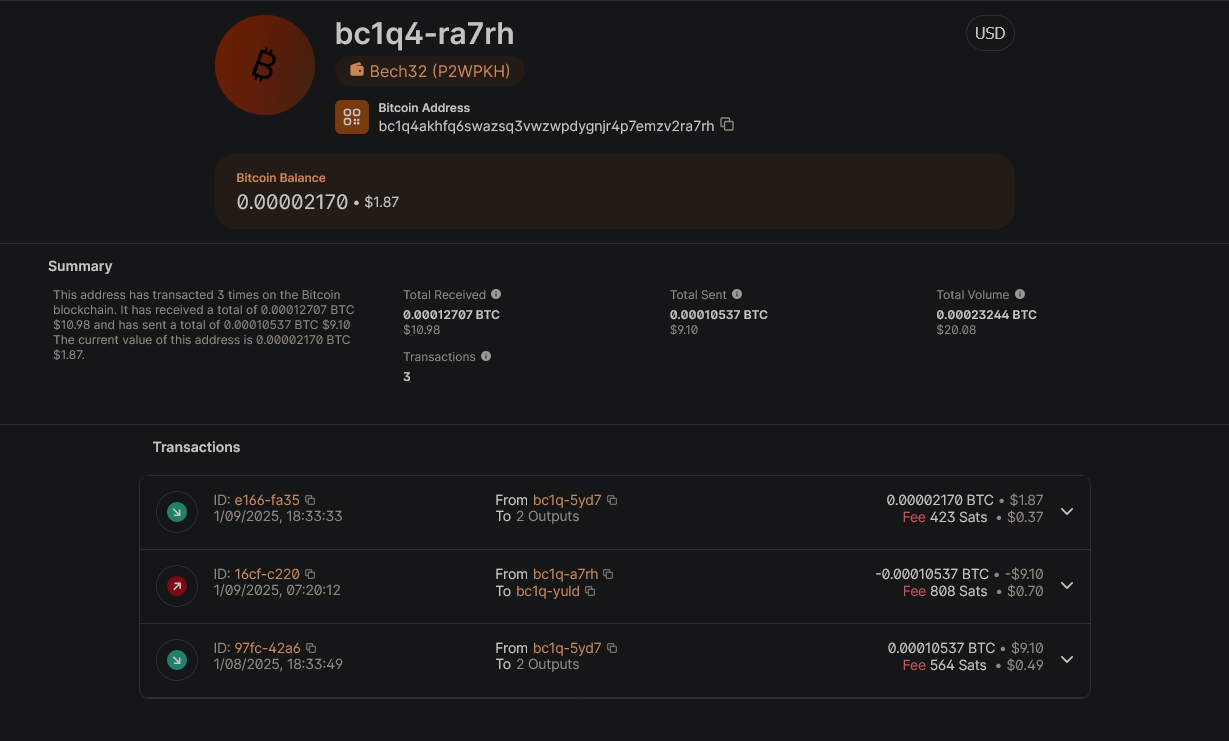
Task: Open transaction link 16cf-c220
Action: click(x=267, y=574)
